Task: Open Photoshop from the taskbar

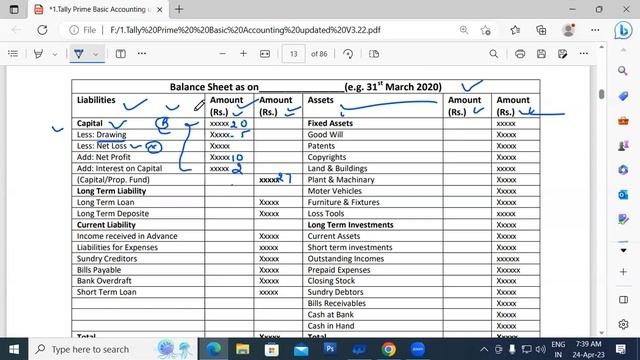Action: point(330,349)
